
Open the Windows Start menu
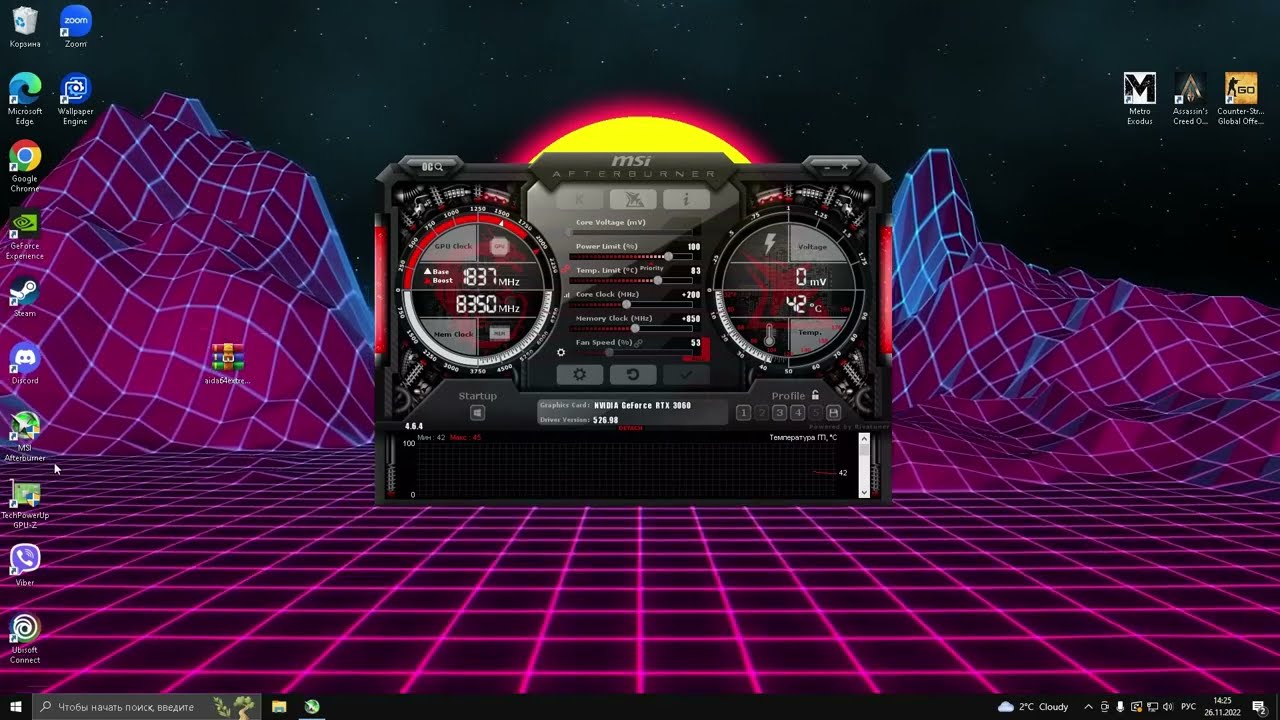click(x=16, y=706)
